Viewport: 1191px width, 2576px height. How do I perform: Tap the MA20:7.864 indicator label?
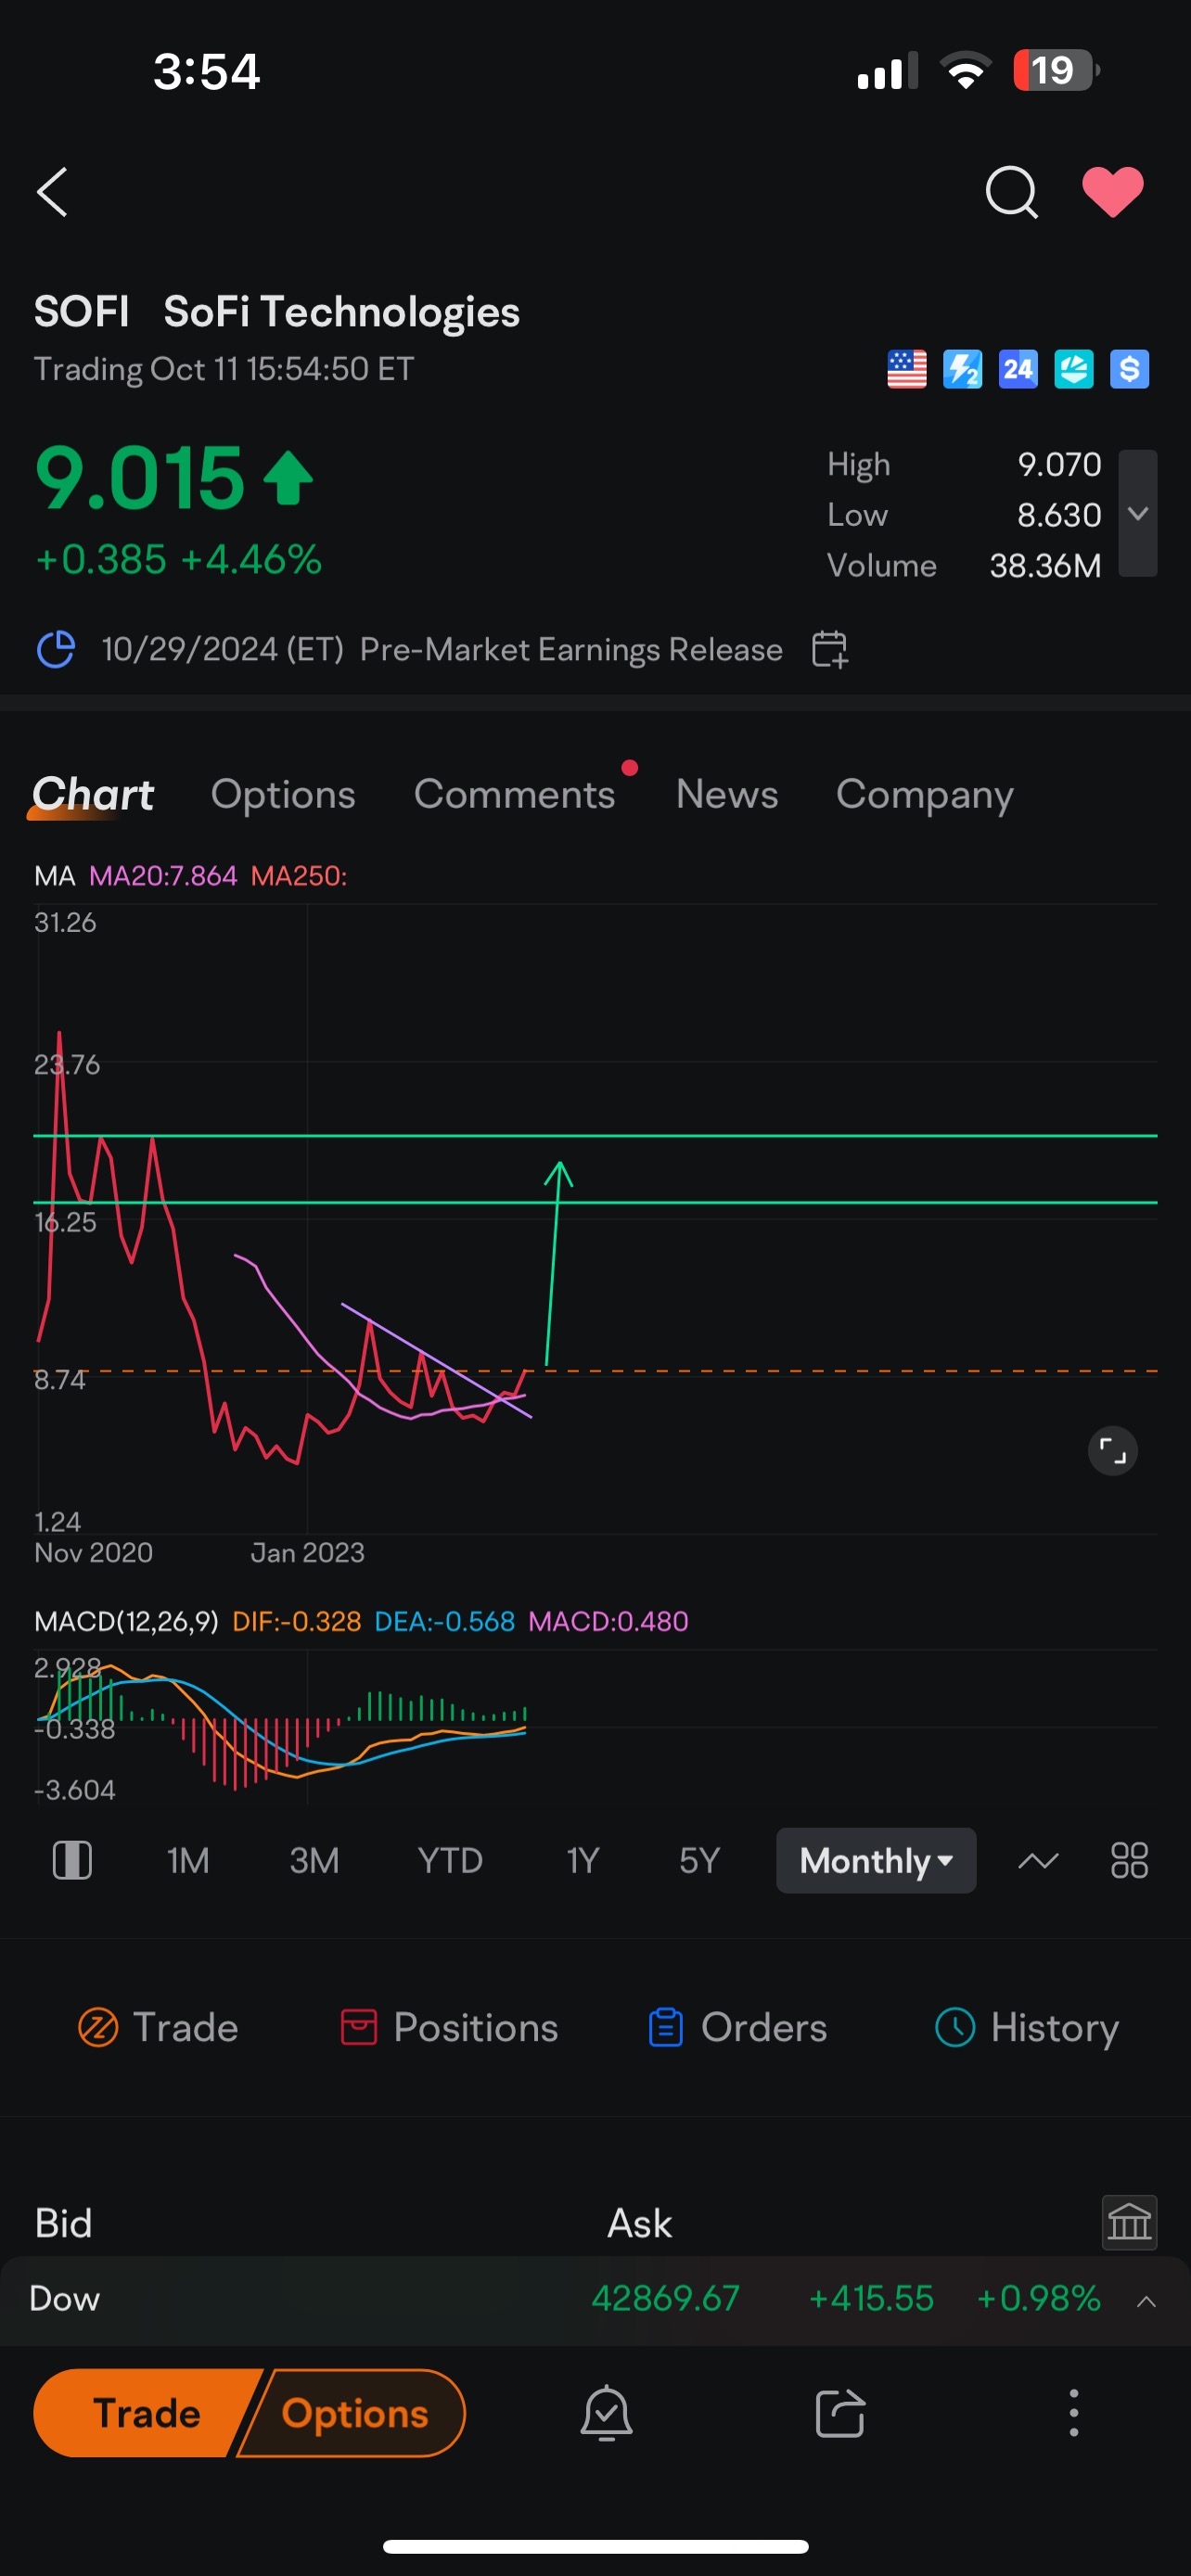pos(163,876)
